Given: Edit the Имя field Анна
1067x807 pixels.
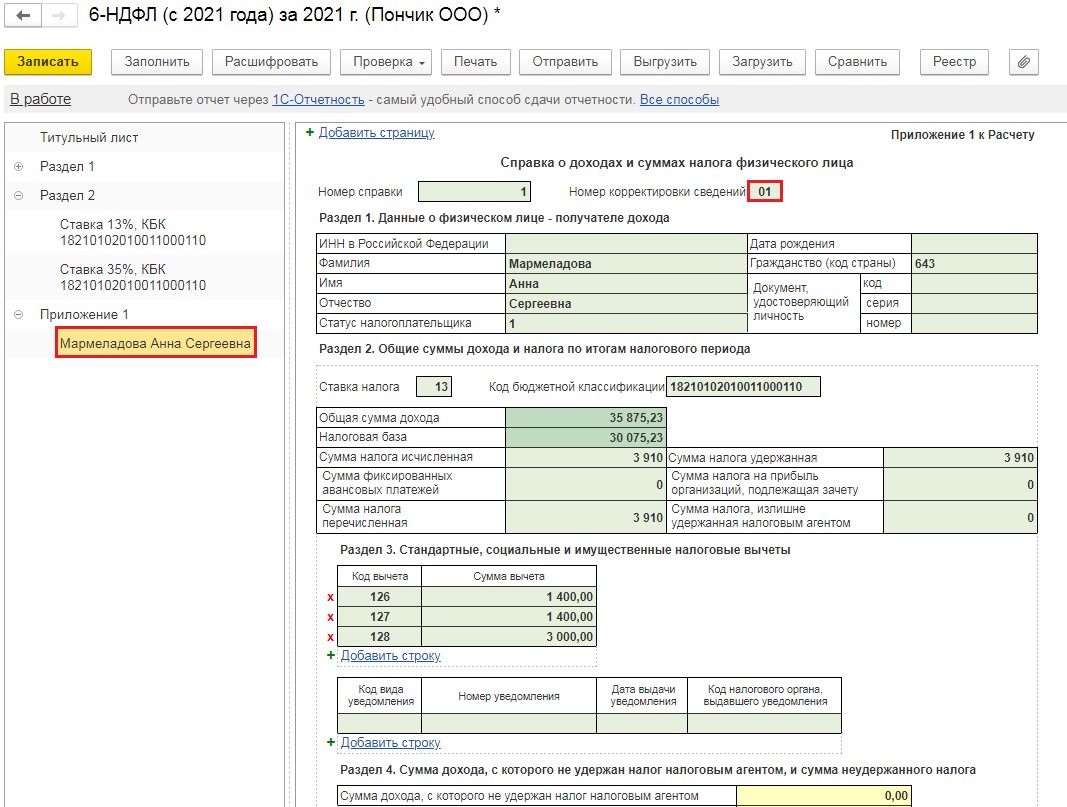Looking at the screenshot, I should (x=626, y=284).
